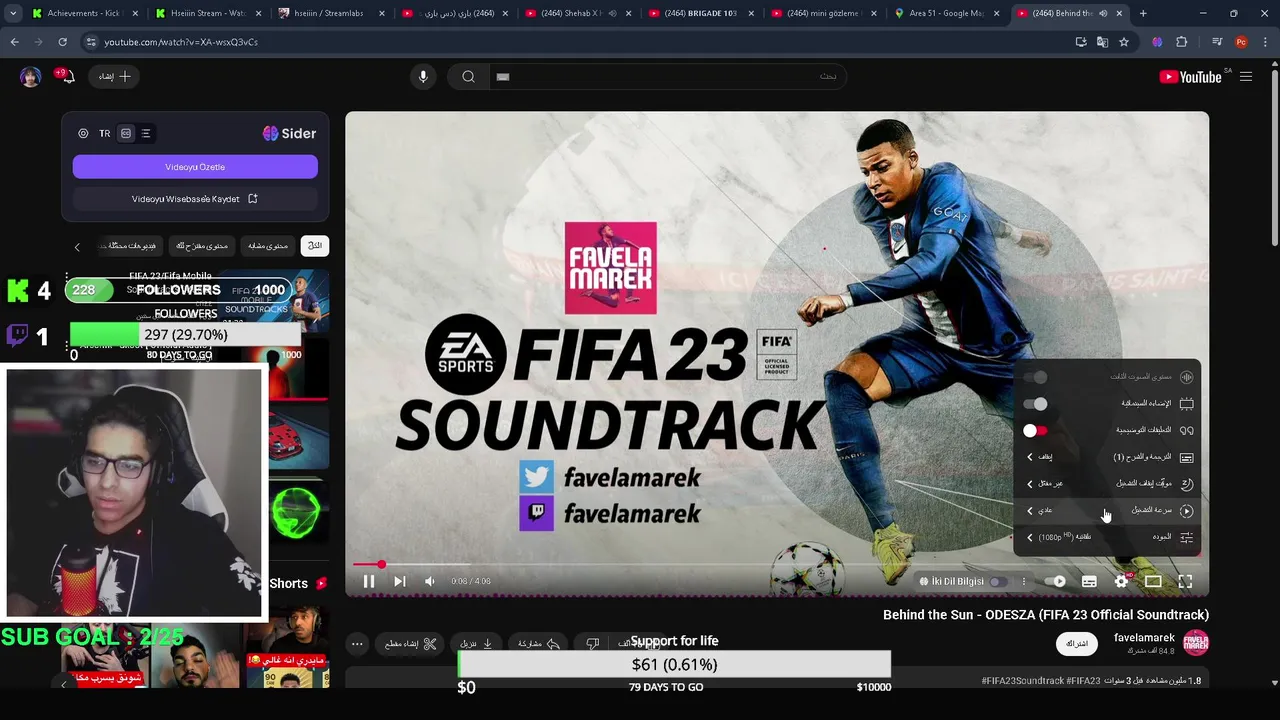1280x720 pixels.
Task: Open the account avatar menu
Action: point(31,77)
